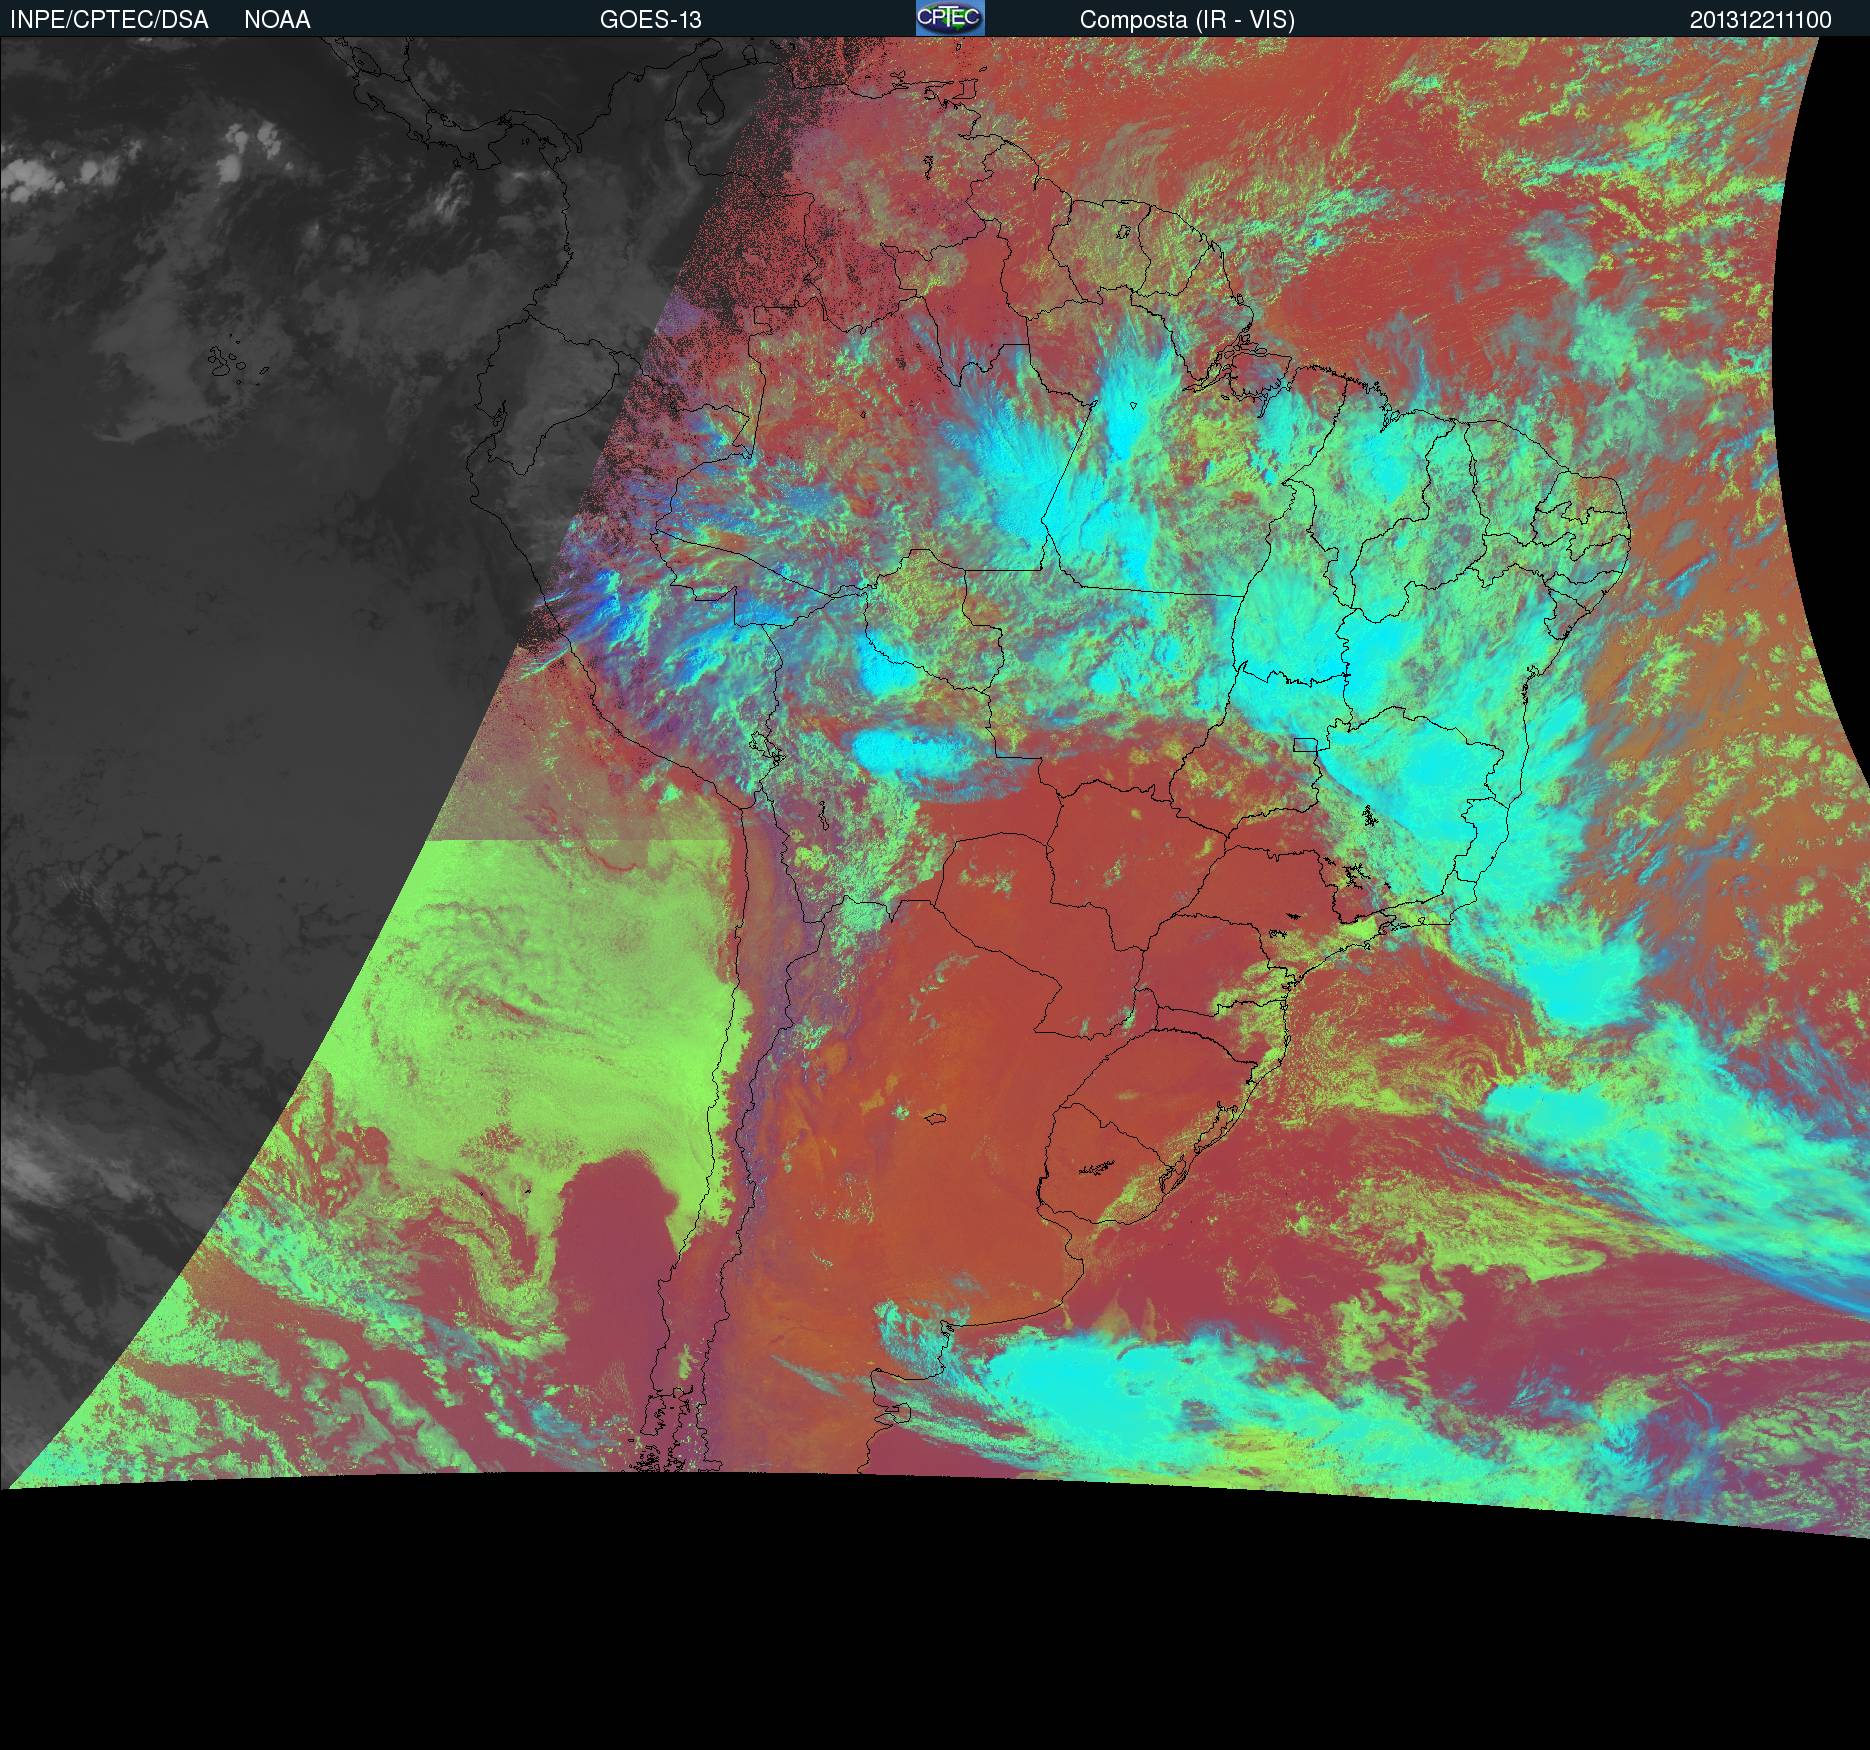
Task: Click the INPE/CPTEC/DSA label
Action: pos(110,20)
